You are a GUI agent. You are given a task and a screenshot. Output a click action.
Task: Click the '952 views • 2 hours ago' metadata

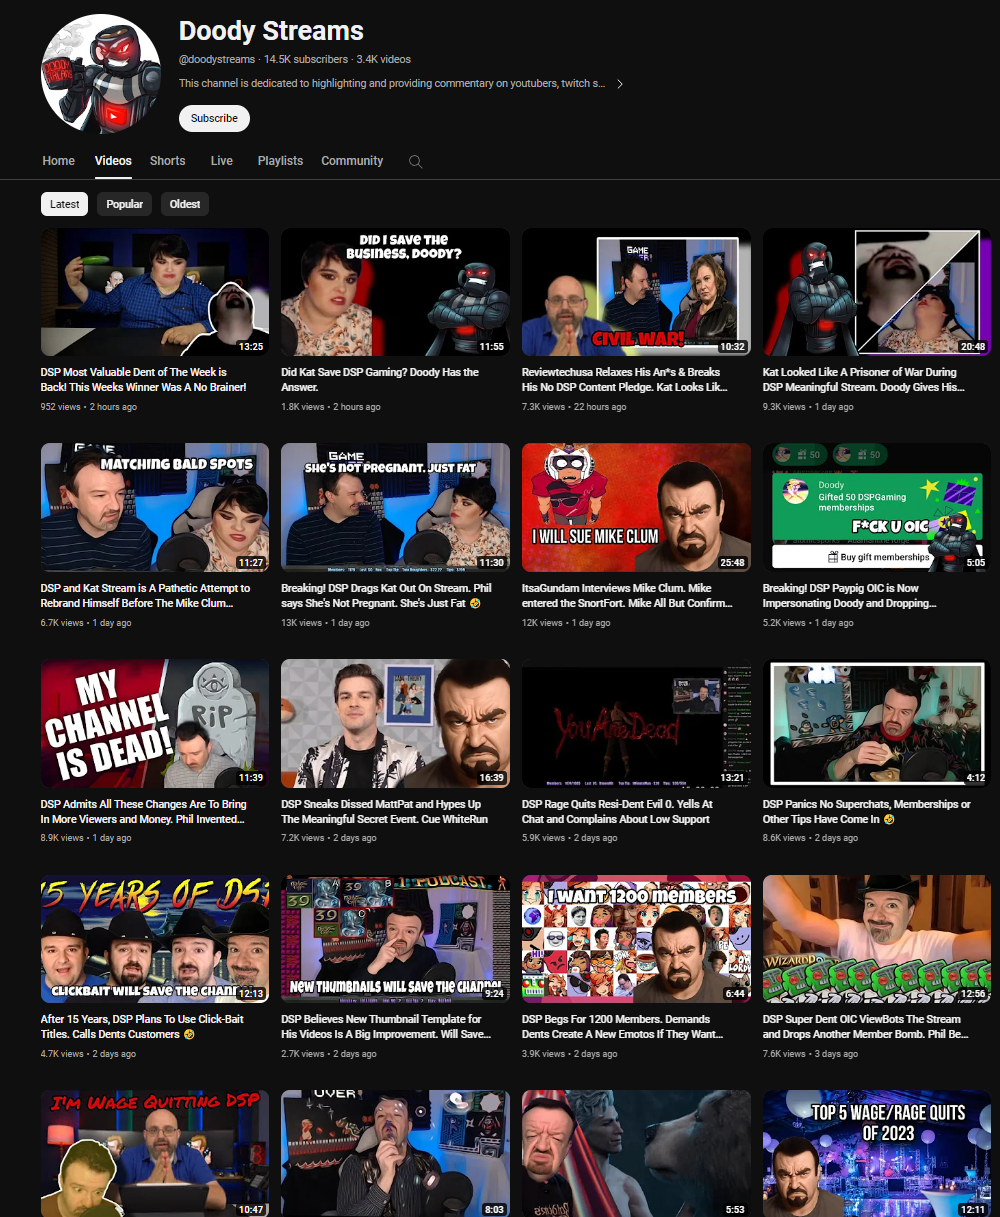[89, 407]
